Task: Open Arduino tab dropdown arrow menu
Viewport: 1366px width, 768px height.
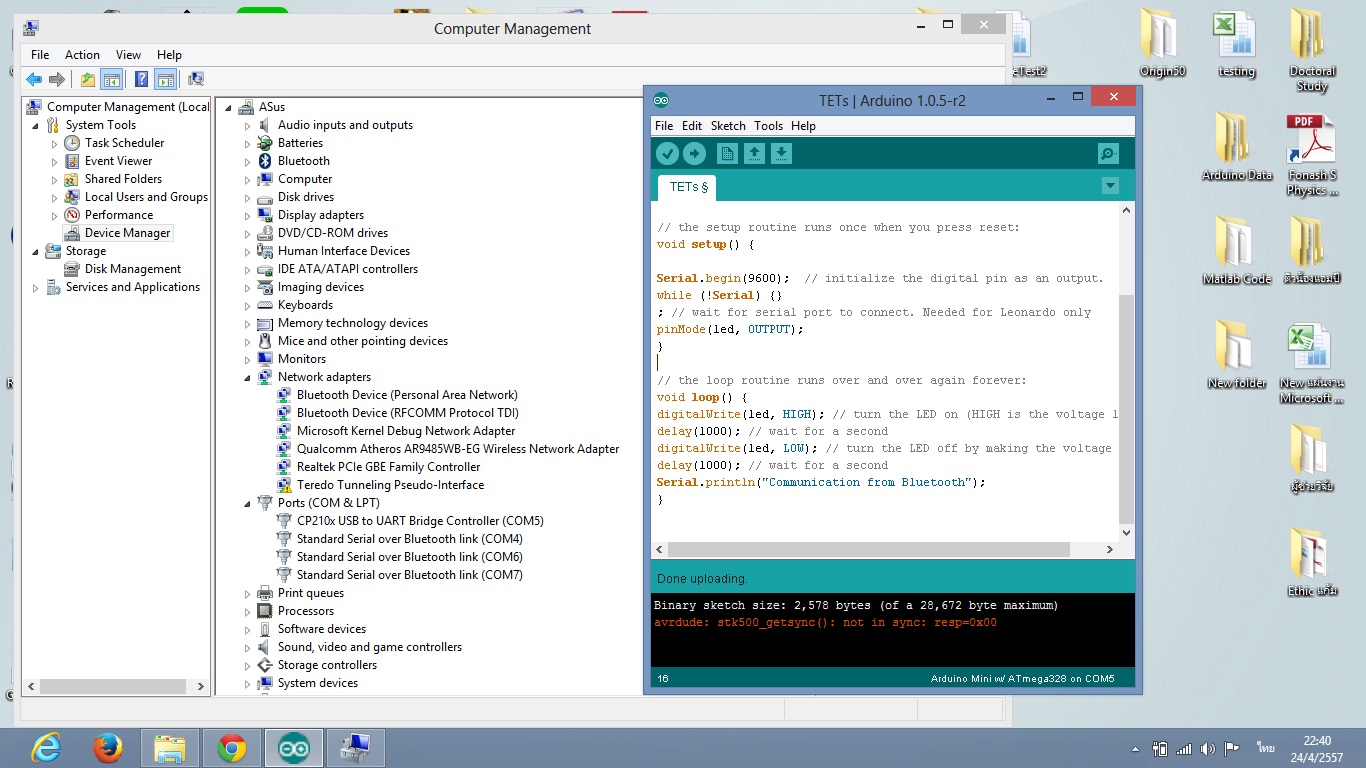Action: pos(1109,186)
